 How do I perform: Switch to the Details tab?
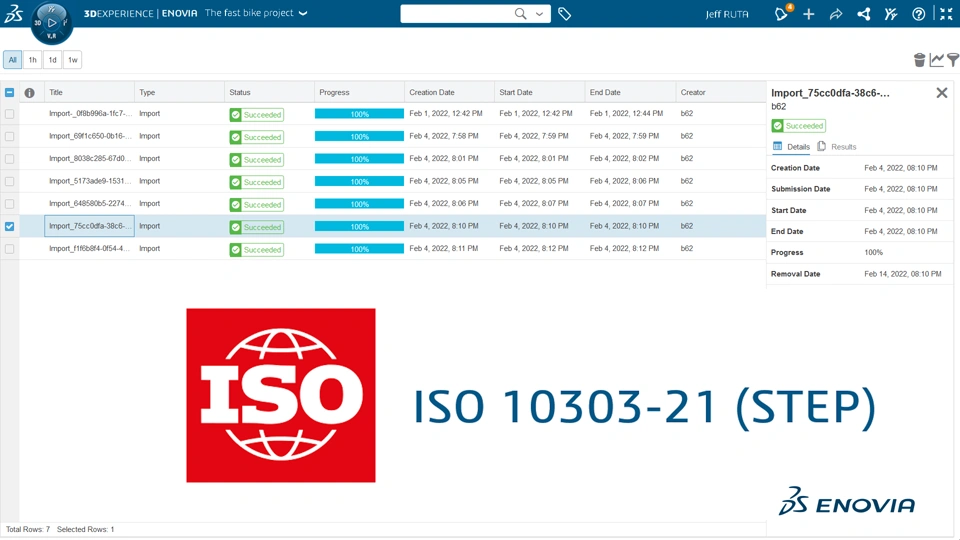pyautogui.click(x=791, y=147)
